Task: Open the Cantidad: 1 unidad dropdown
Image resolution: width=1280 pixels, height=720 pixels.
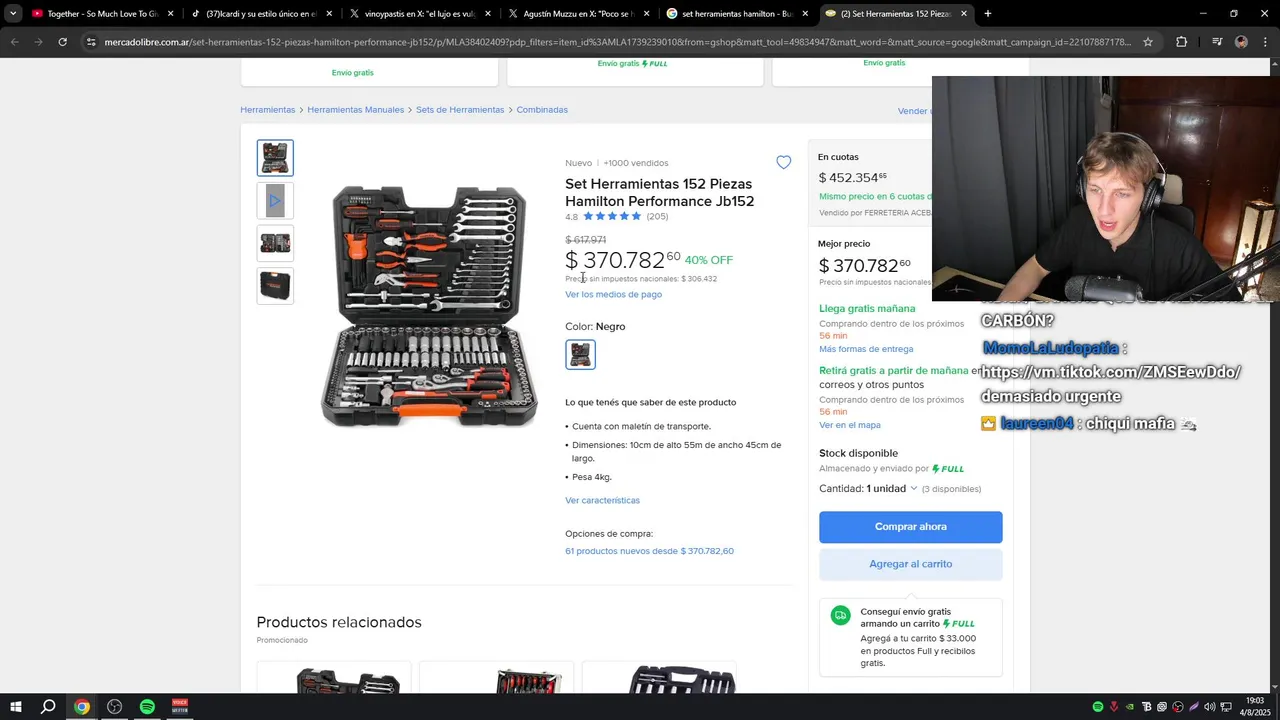Action: (x=869, y=488)
